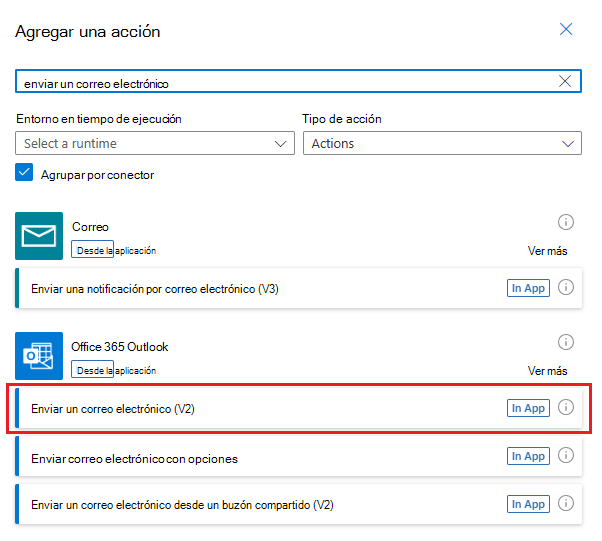Image resolution: width=602 pixels, height=541 pixels.
Task: Click Ver más for Office 365 Outlook
Action: coord(547,371)
